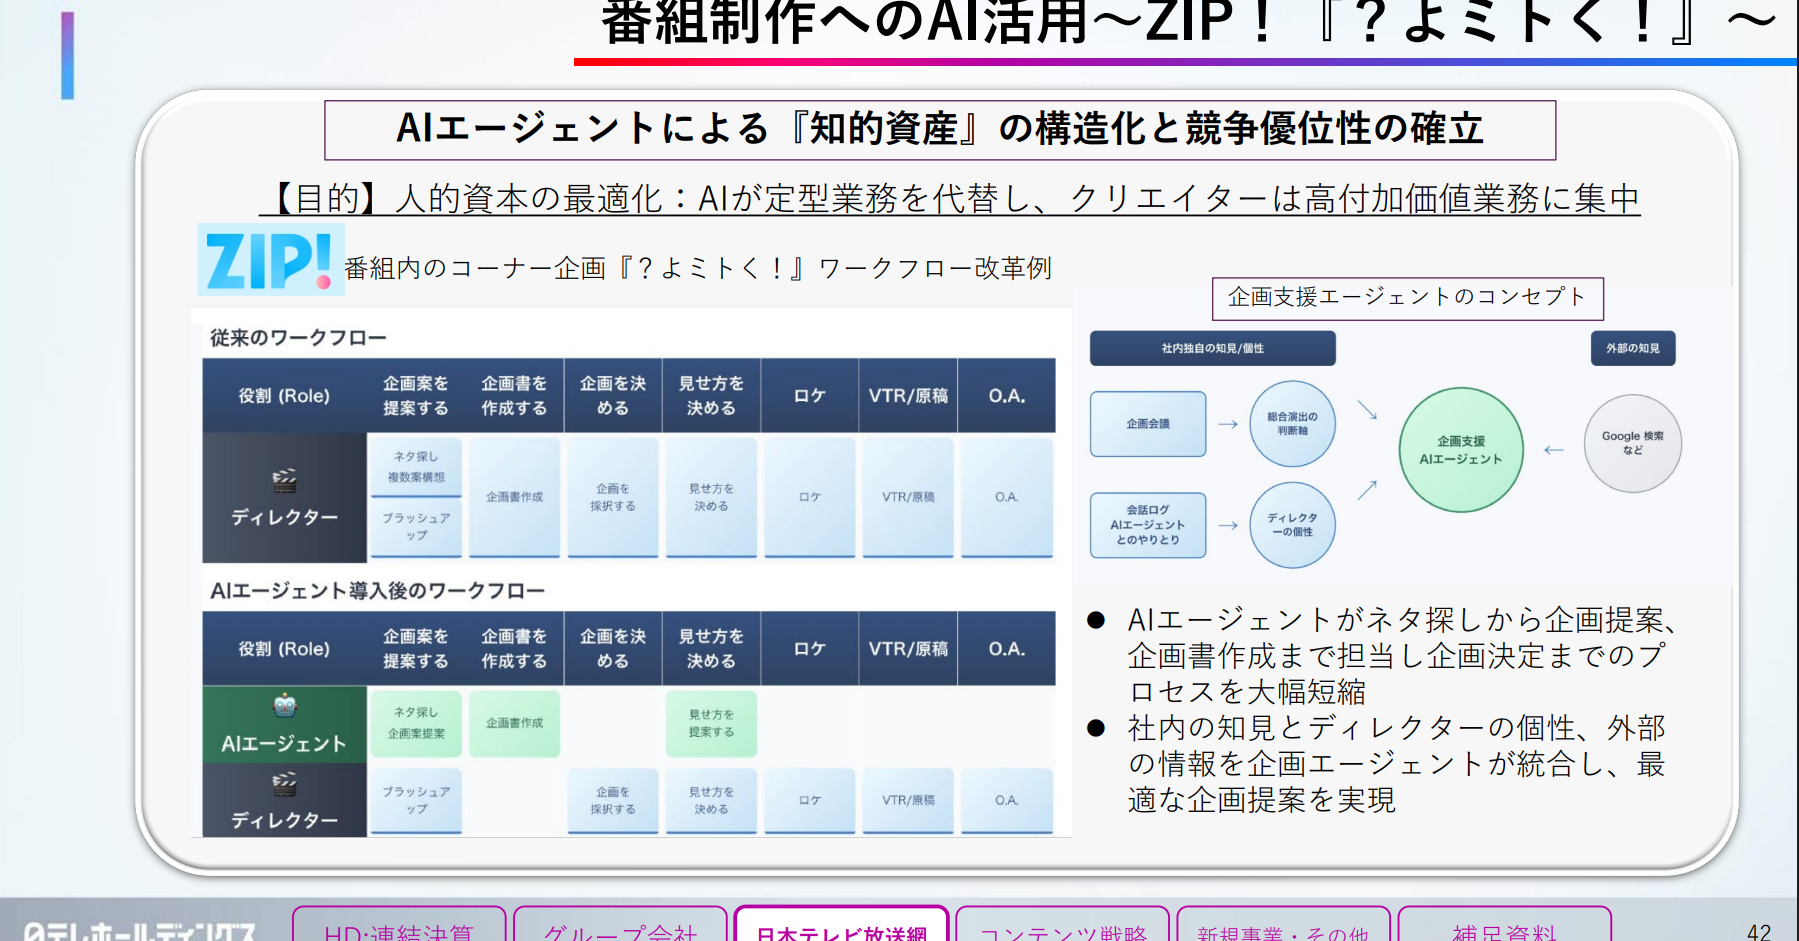Viewport: 1799px width, 941px height.
Task: Click the ブラッシュアップ cell in the 従来のワークフロー table
Action: coord(416,527)
